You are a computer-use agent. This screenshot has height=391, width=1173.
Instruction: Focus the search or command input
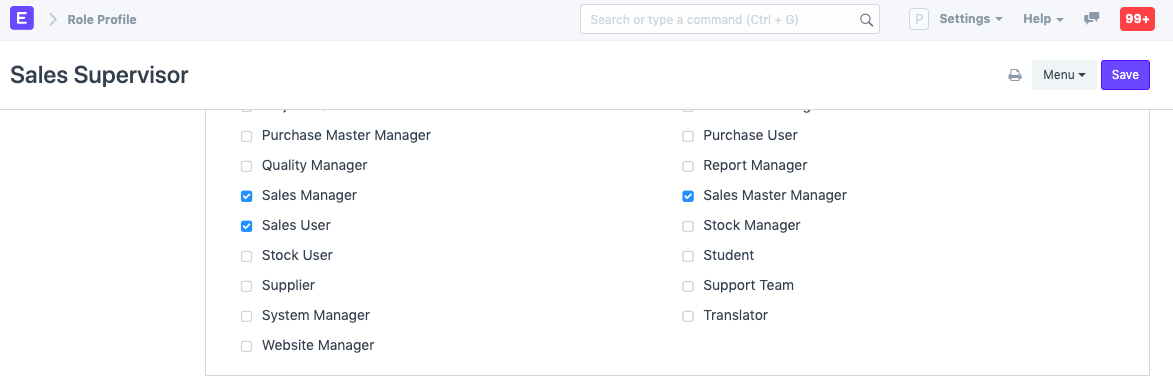tap(729, 19)
